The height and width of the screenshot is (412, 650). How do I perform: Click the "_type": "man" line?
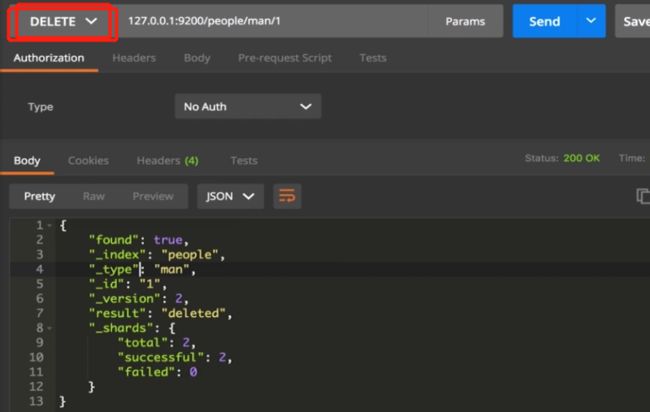[142, 269]
